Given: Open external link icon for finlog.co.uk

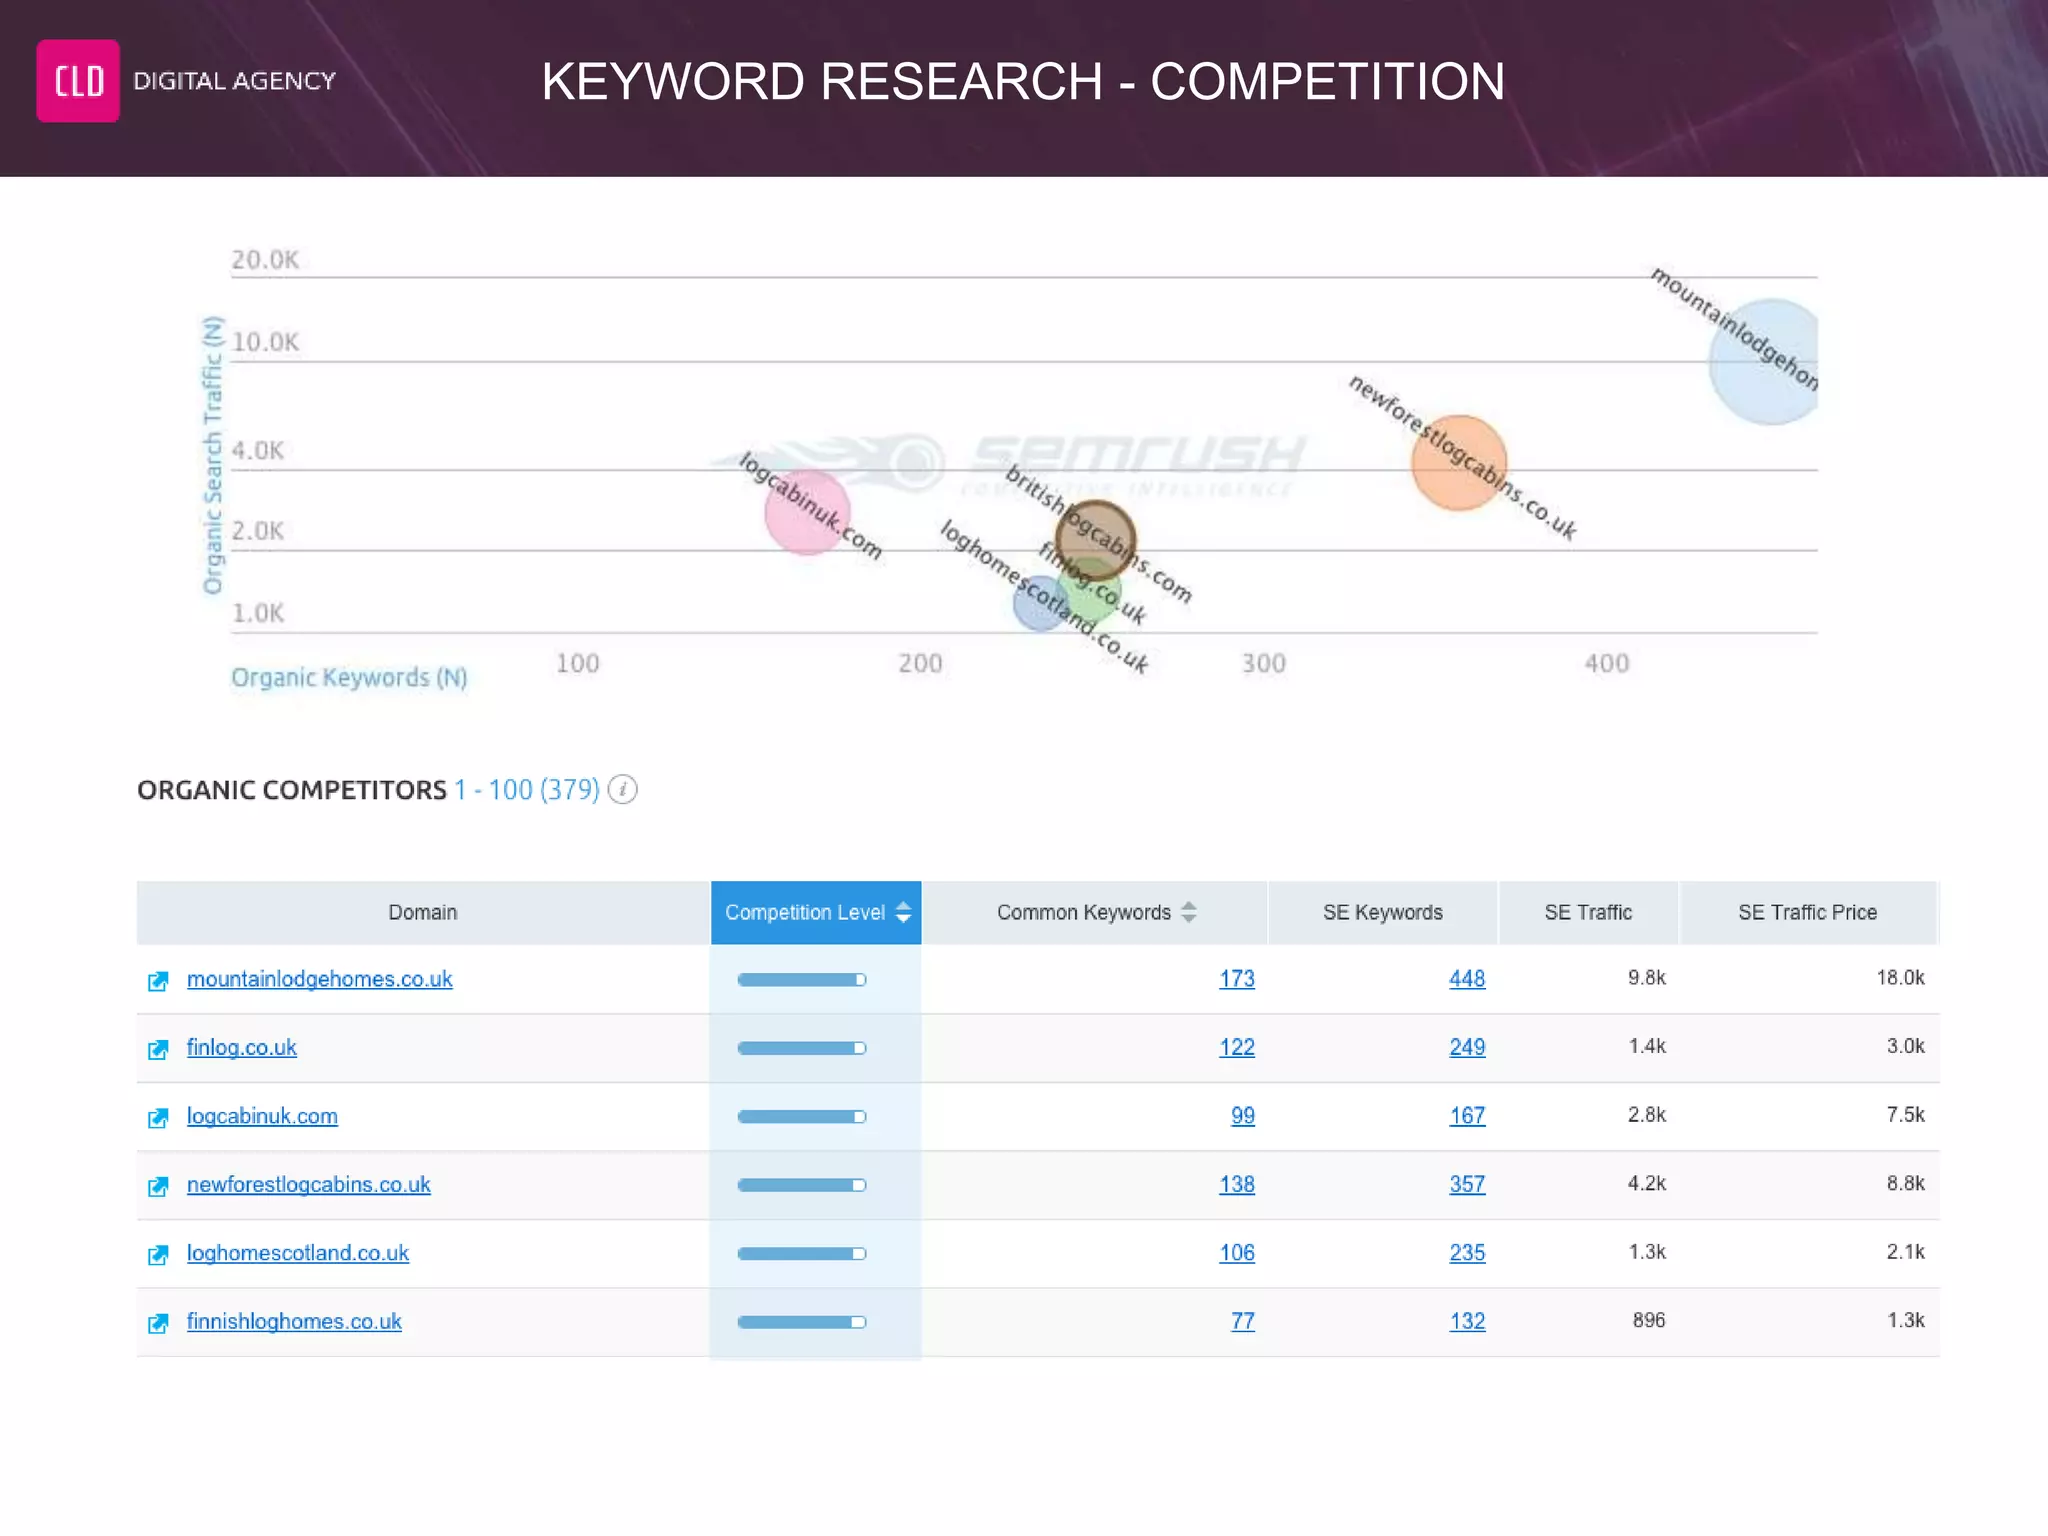Looking at the screenshot, I should (x=158, y=1049).
